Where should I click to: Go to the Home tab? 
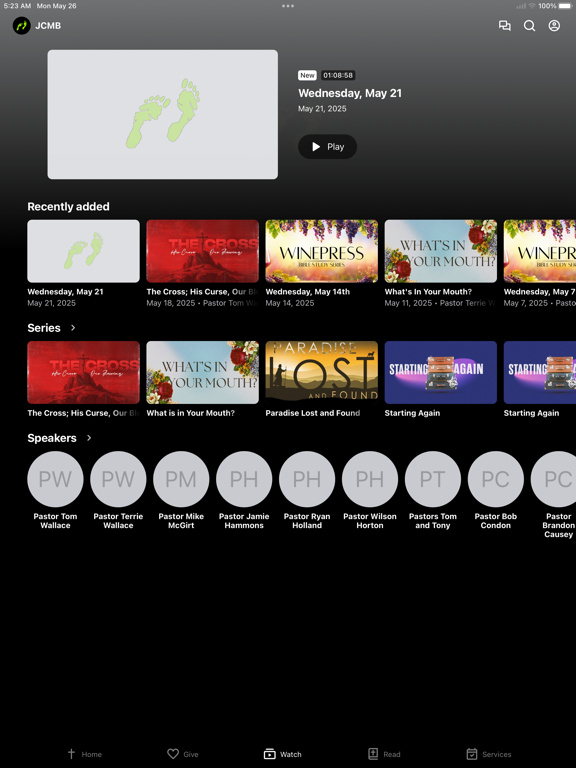tap(84, 754)
